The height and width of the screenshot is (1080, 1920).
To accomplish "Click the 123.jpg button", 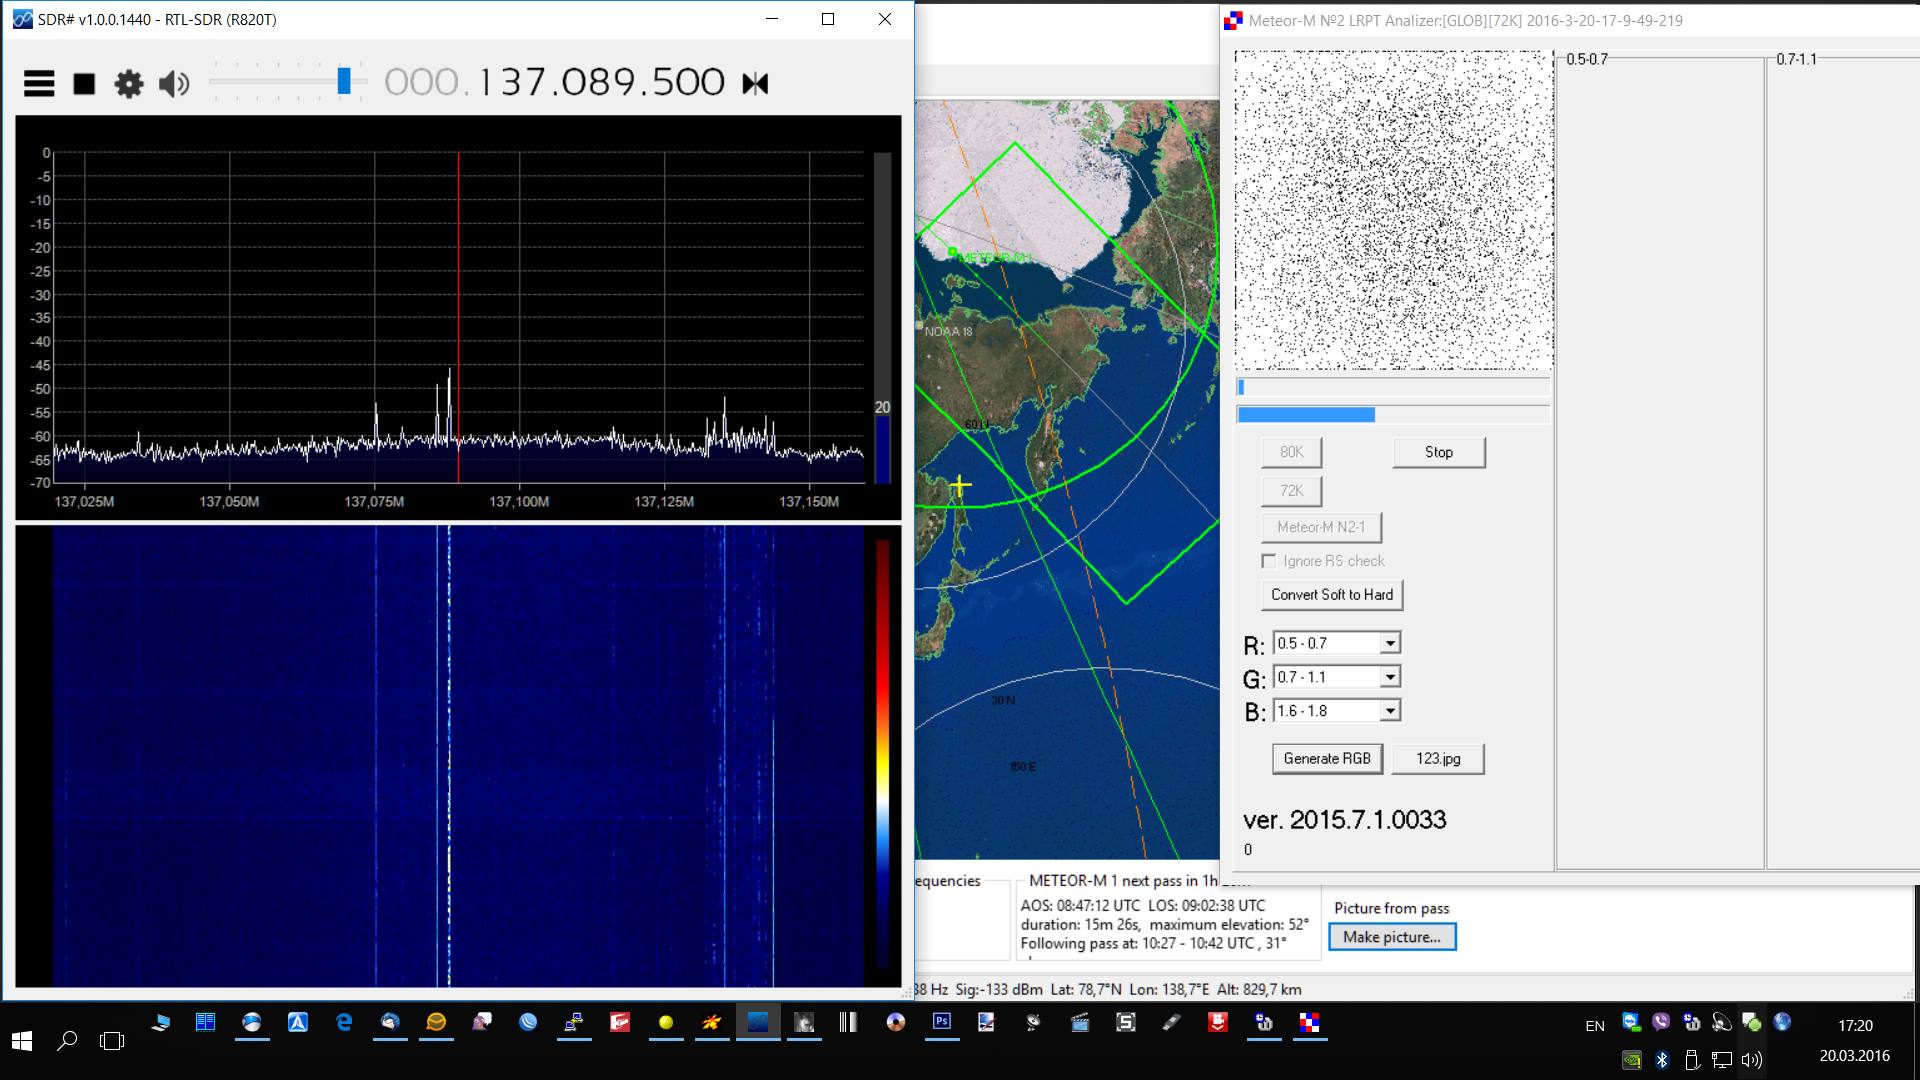I will coord(1437,759).
